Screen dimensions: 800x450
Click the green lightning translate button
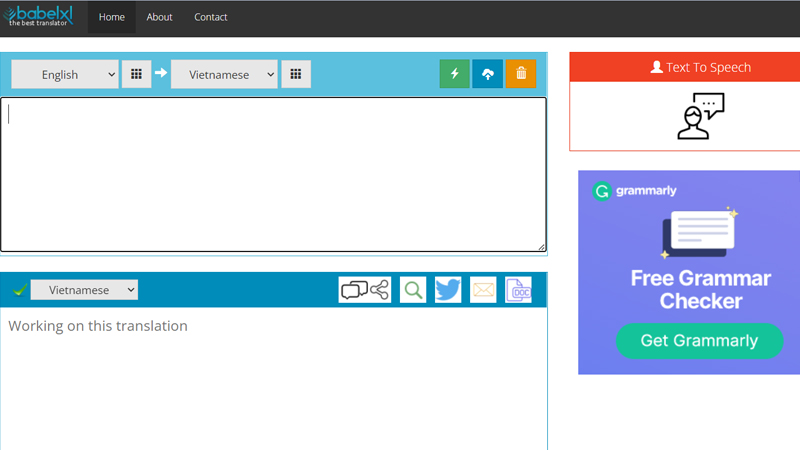click(455, 73)
